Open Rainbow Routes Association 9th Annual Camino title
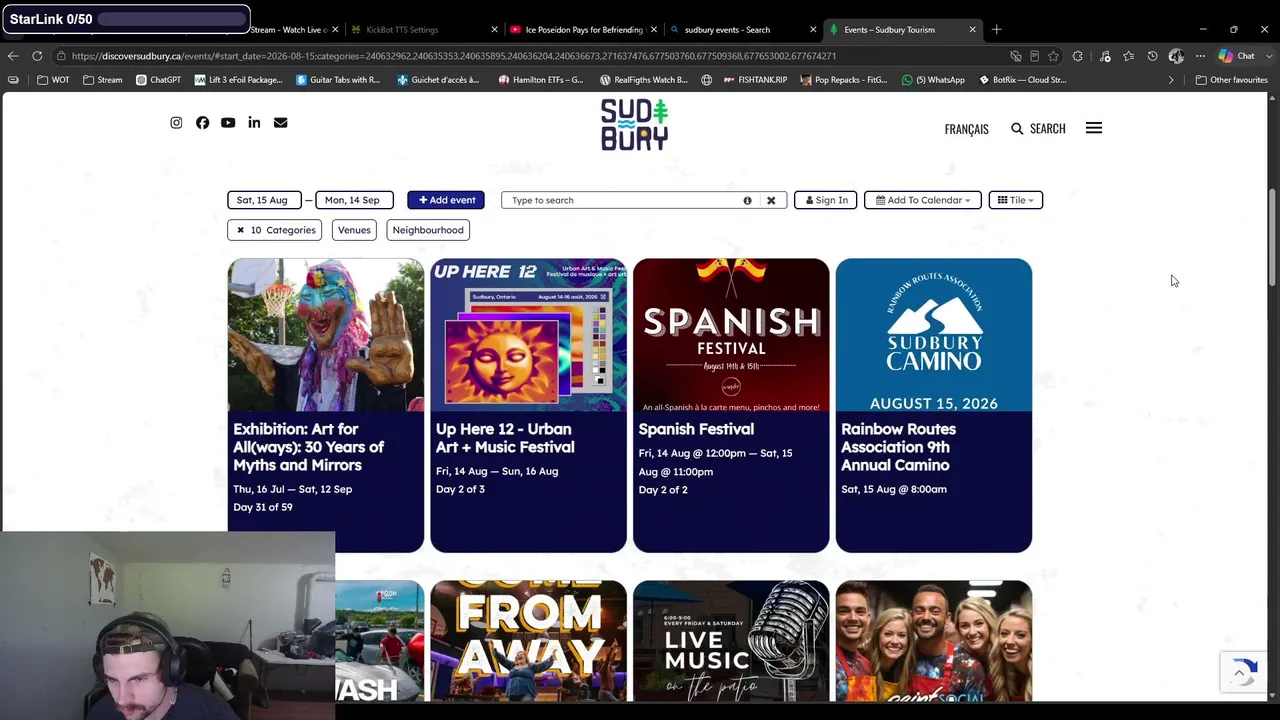Viewport: 1280px width, 720px height. [898, 447]
